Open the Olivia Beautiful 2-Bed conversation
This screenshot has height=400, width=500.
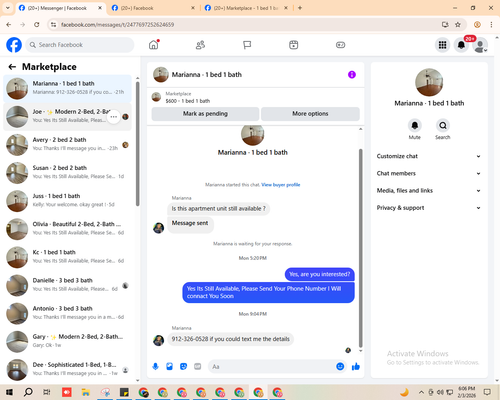[68, 229]
